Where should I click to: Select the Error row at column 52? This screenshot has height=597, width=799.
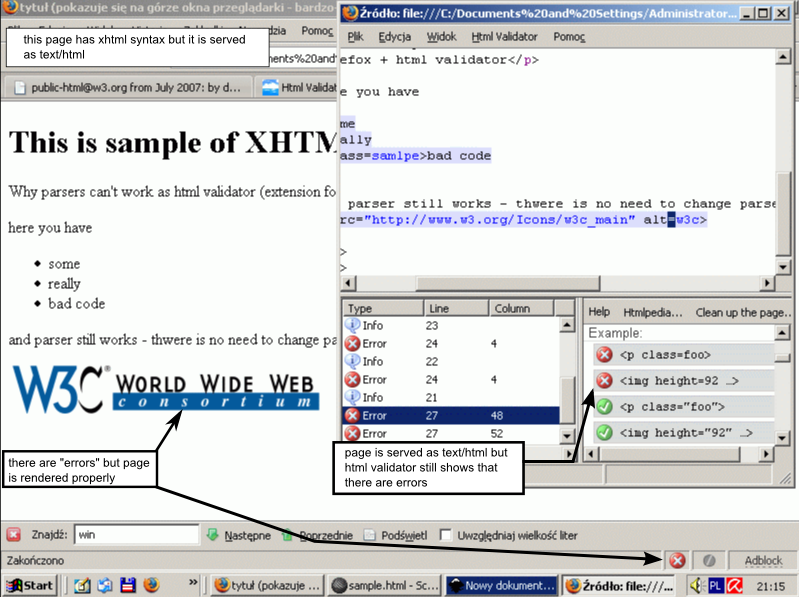[x=451, y=433]
